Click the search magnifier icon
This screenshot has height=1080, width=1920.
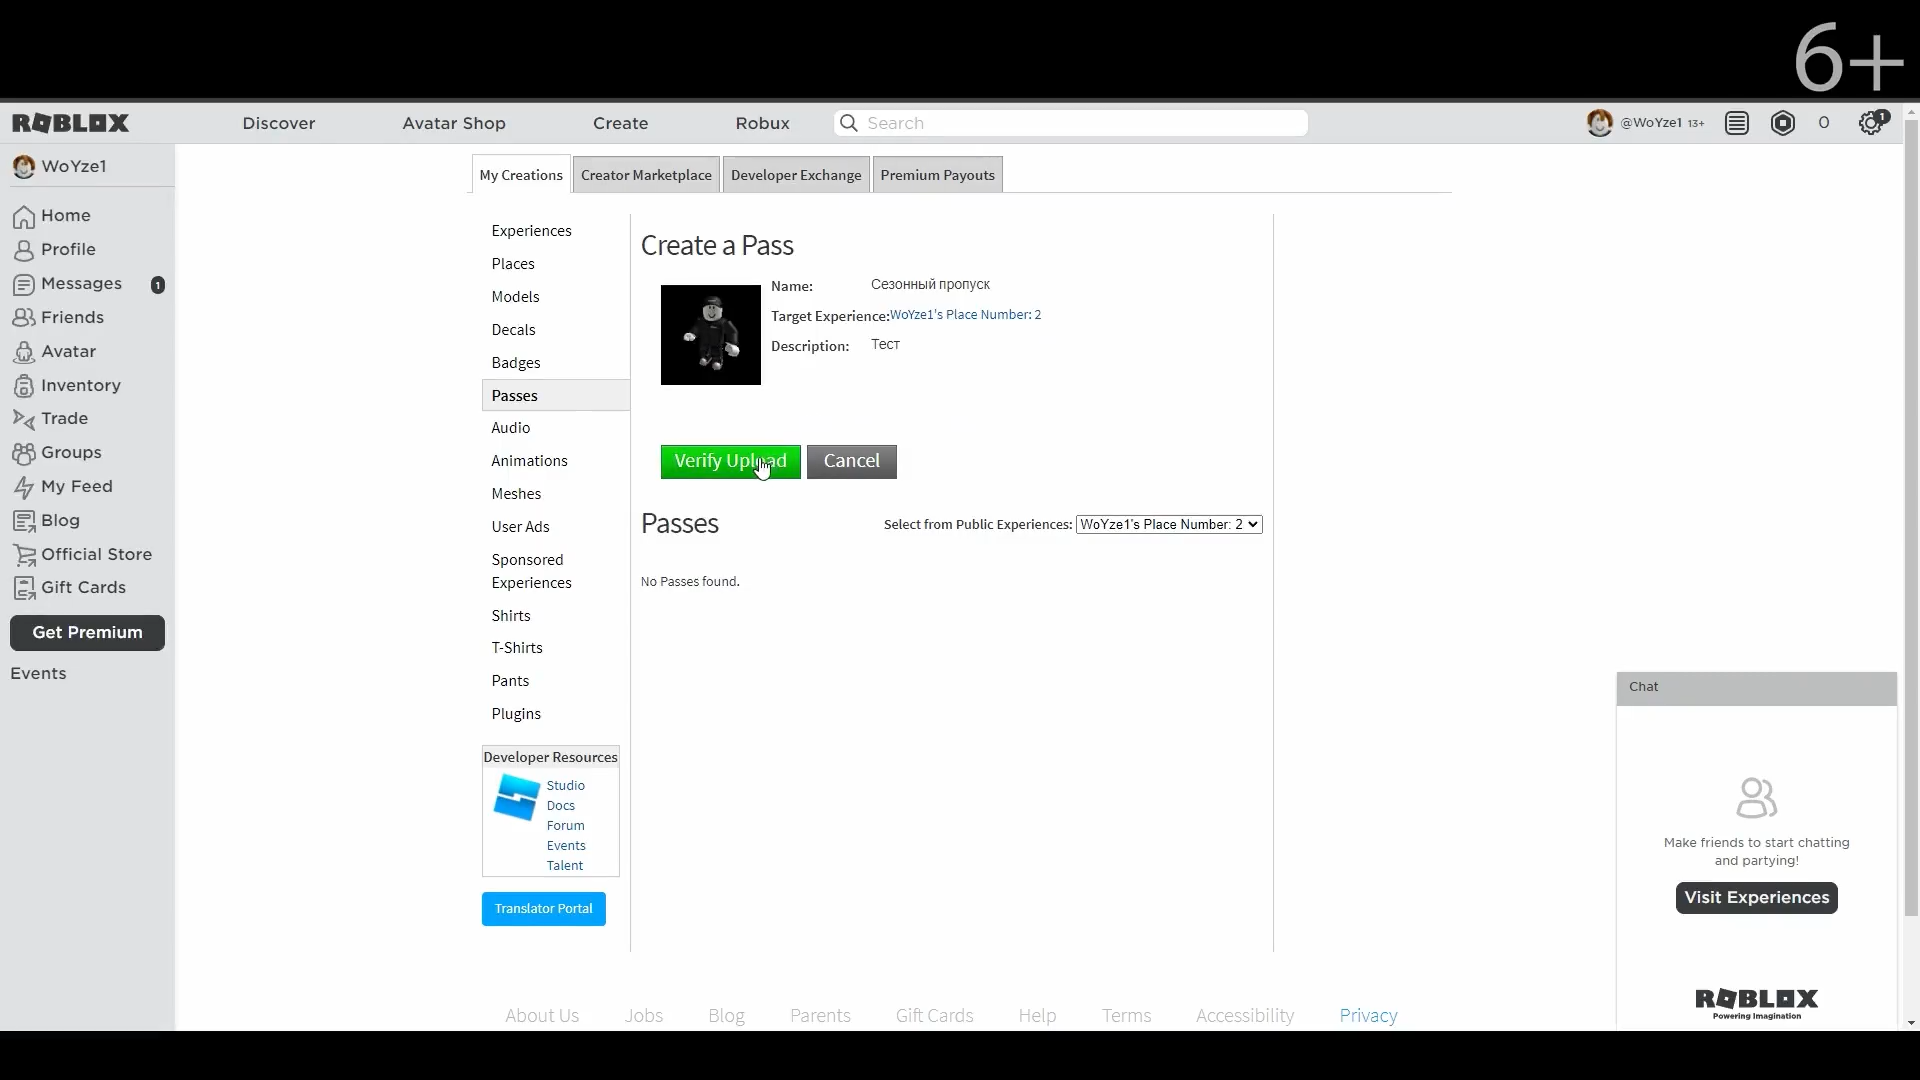pos(849,123)
